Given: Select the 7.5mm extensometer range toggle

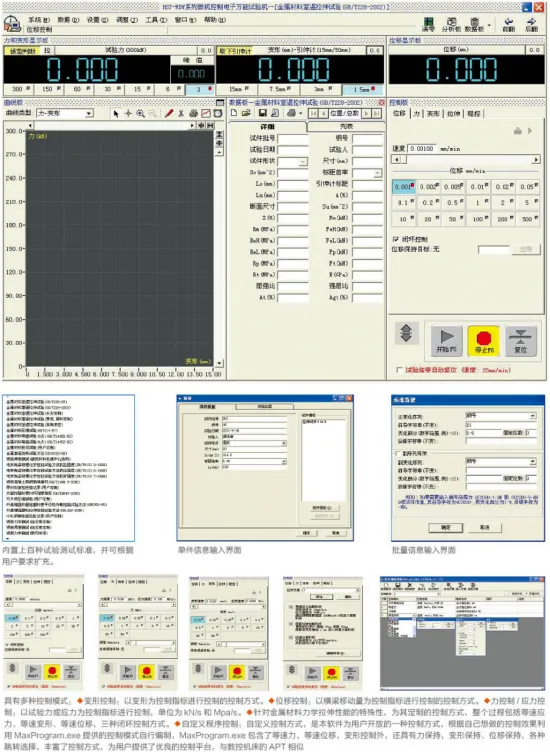Looking at the screenshot, I should tap(278, 90).
